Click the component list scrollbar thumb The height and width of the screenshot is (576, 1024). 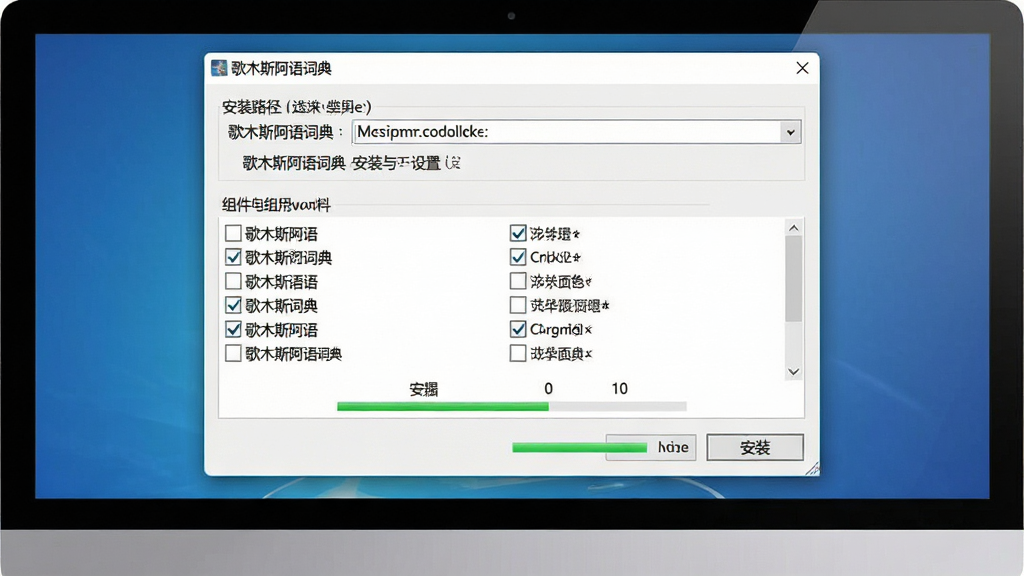[793, 279]
